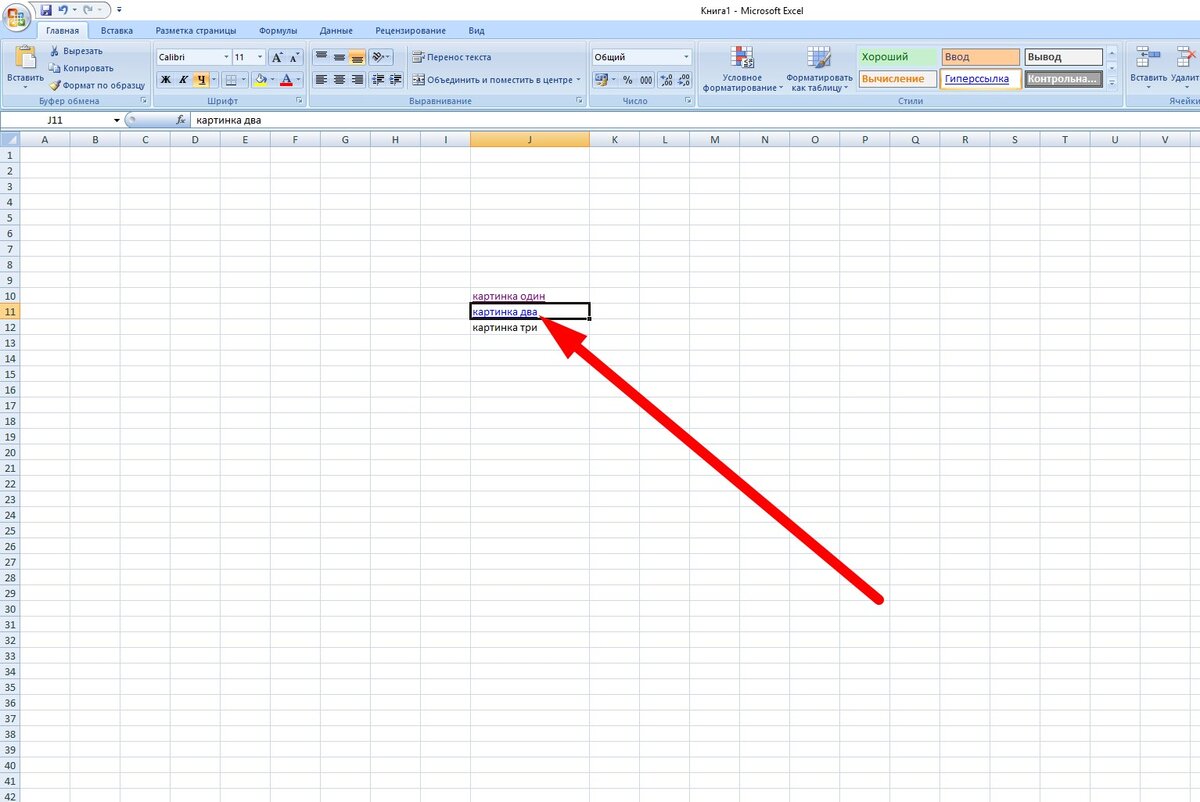Save the workbook via quick access toolbar
1200x802 pixels.
pos(45,10)
